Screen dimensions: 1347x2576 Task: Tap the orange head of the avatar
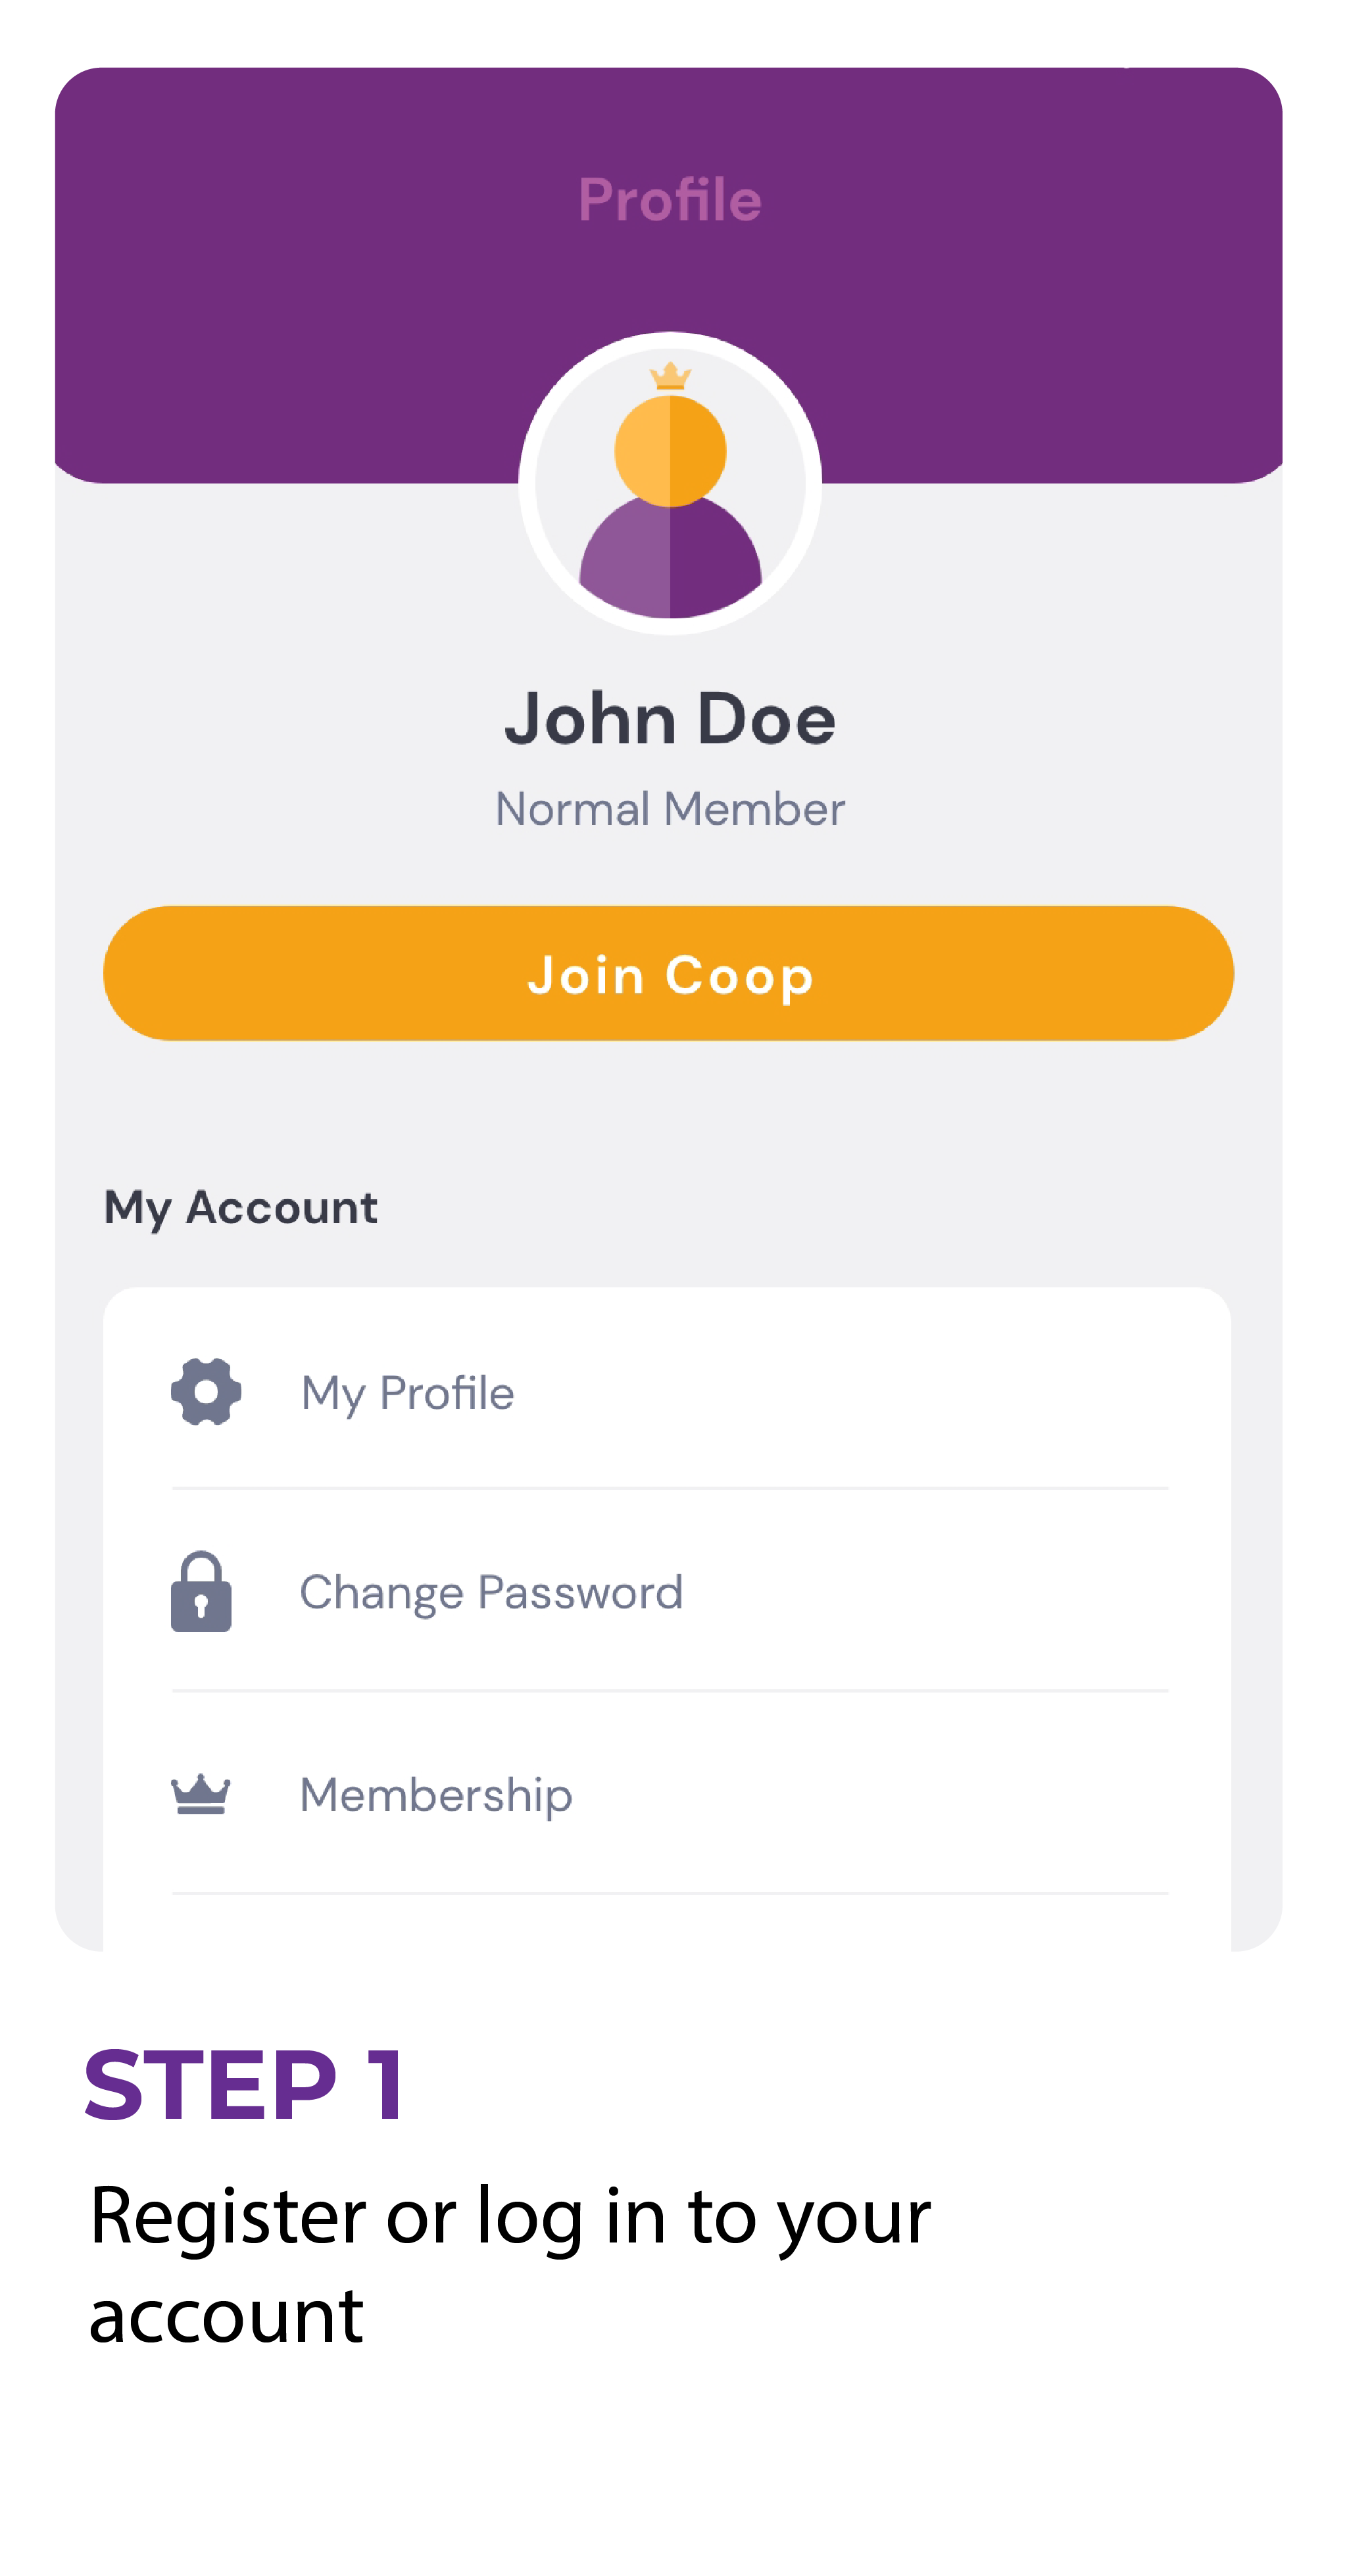pos(670,451)
